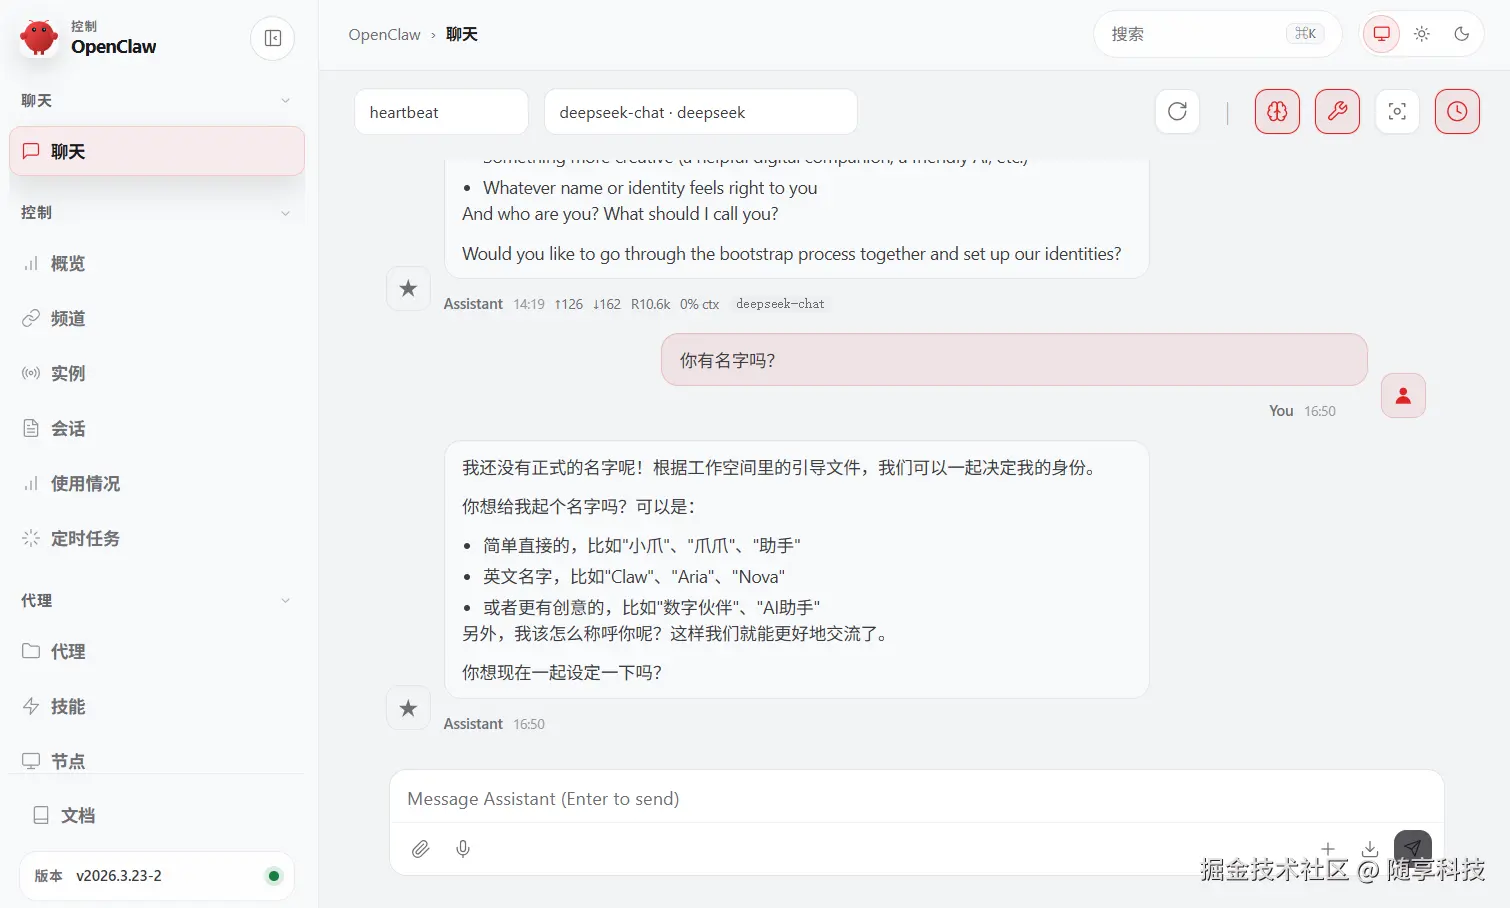
Task: Start voice input with the microphone icon
Action: [x=463, y=848]
